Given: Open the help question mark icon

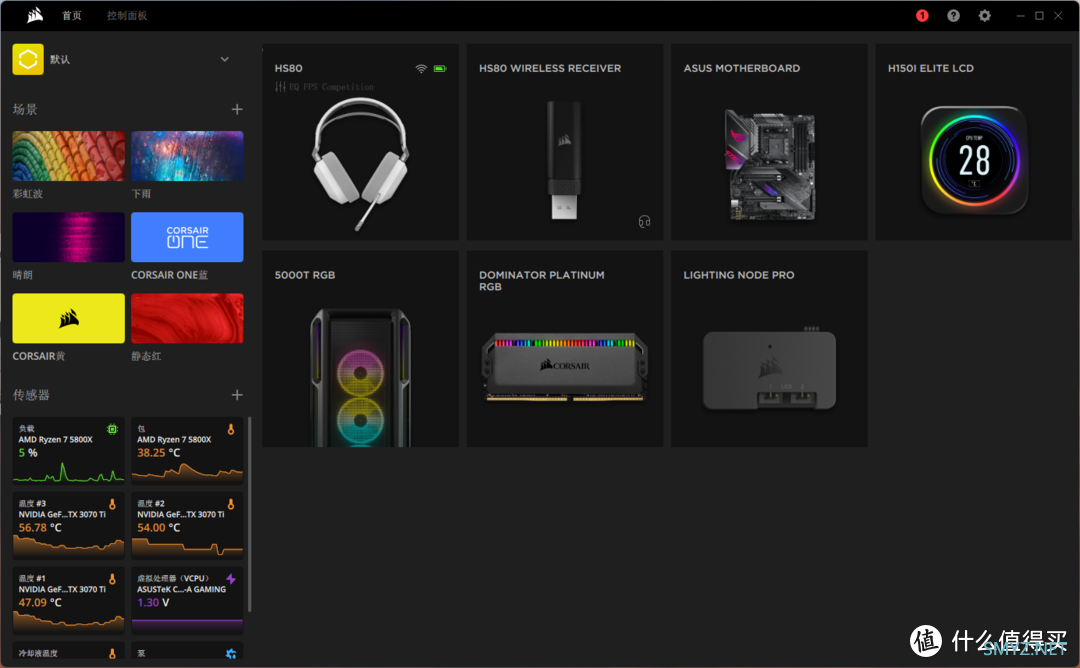Looking at the screenshot, I should coord(953,15).
